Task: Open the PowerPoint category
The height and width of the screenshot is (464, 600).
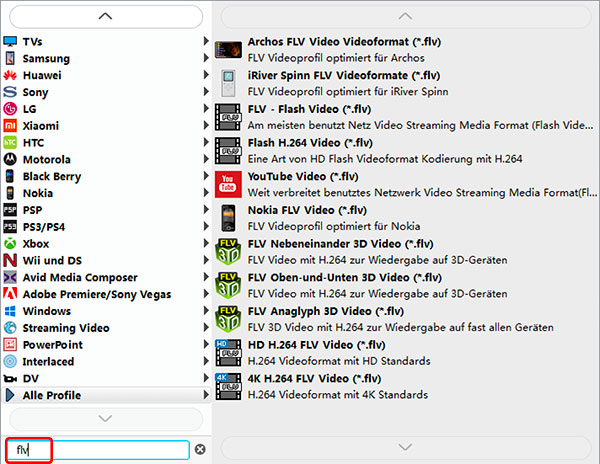Action: 106,344
